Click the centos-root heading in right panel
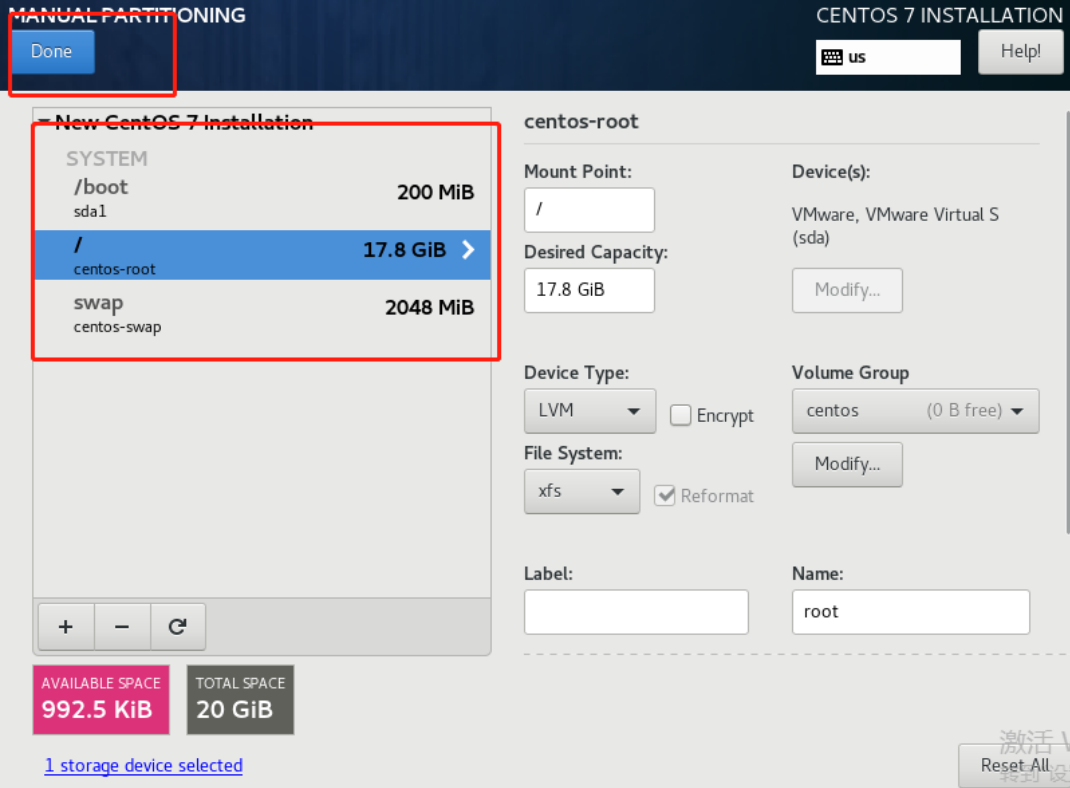This screenshot has width=1070, height=788. pos(581,121)
